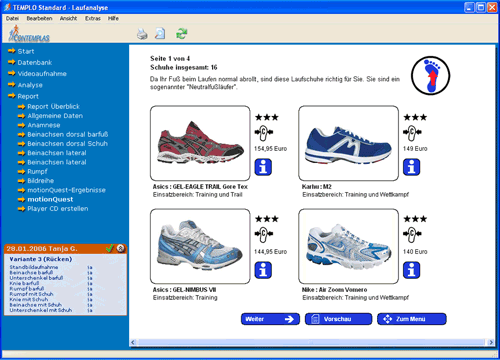Open info for Asics GEL-EAGLE TRAIL shoe
This screenshot has height=360, width=500.
click(263, 167)
